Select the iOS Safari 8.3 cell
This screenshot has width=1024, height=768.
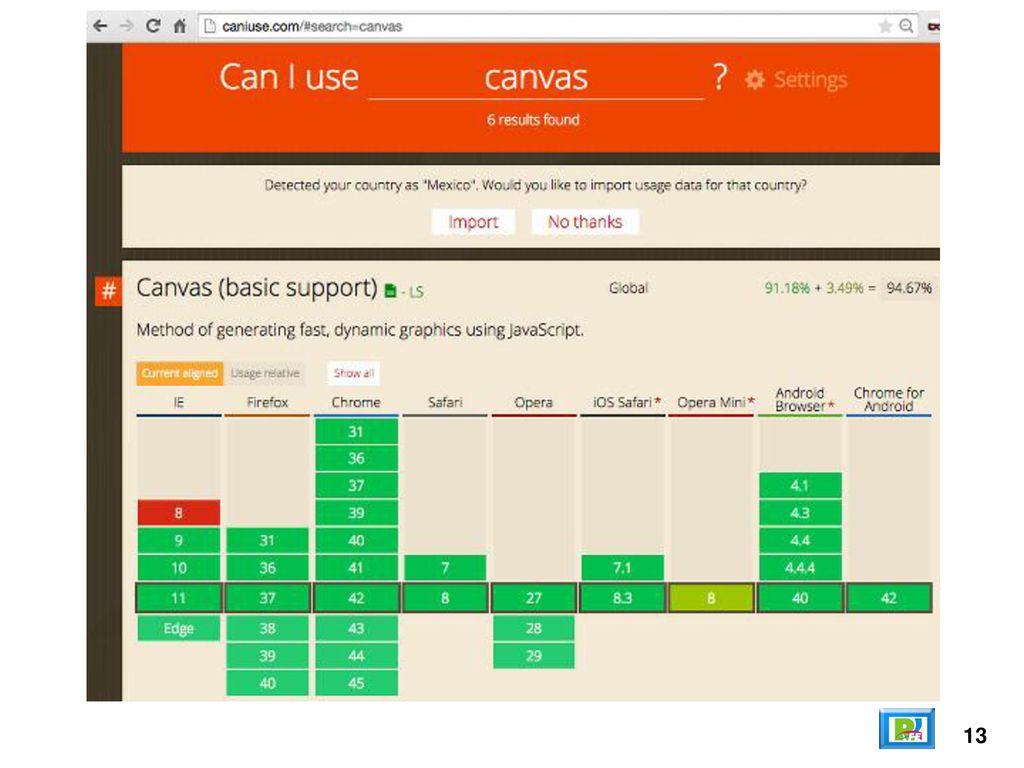[623, 598]
